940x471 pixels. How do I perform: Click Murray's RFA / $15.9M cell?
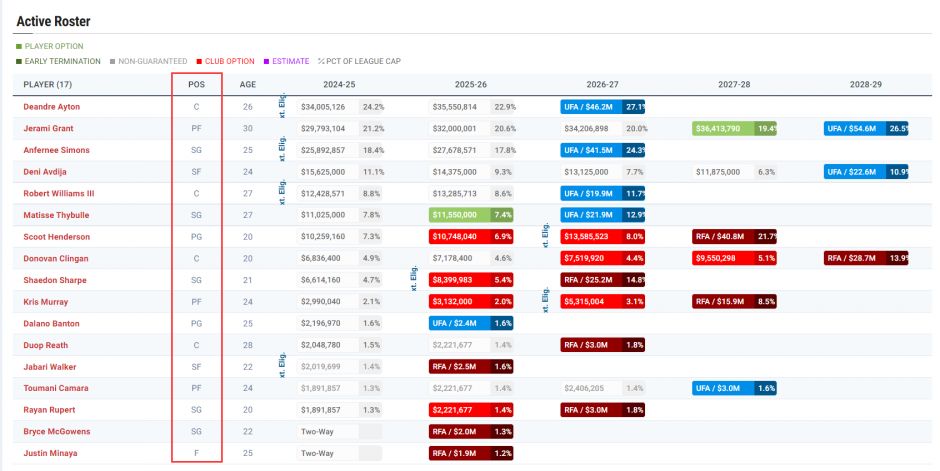click(734, 302)
